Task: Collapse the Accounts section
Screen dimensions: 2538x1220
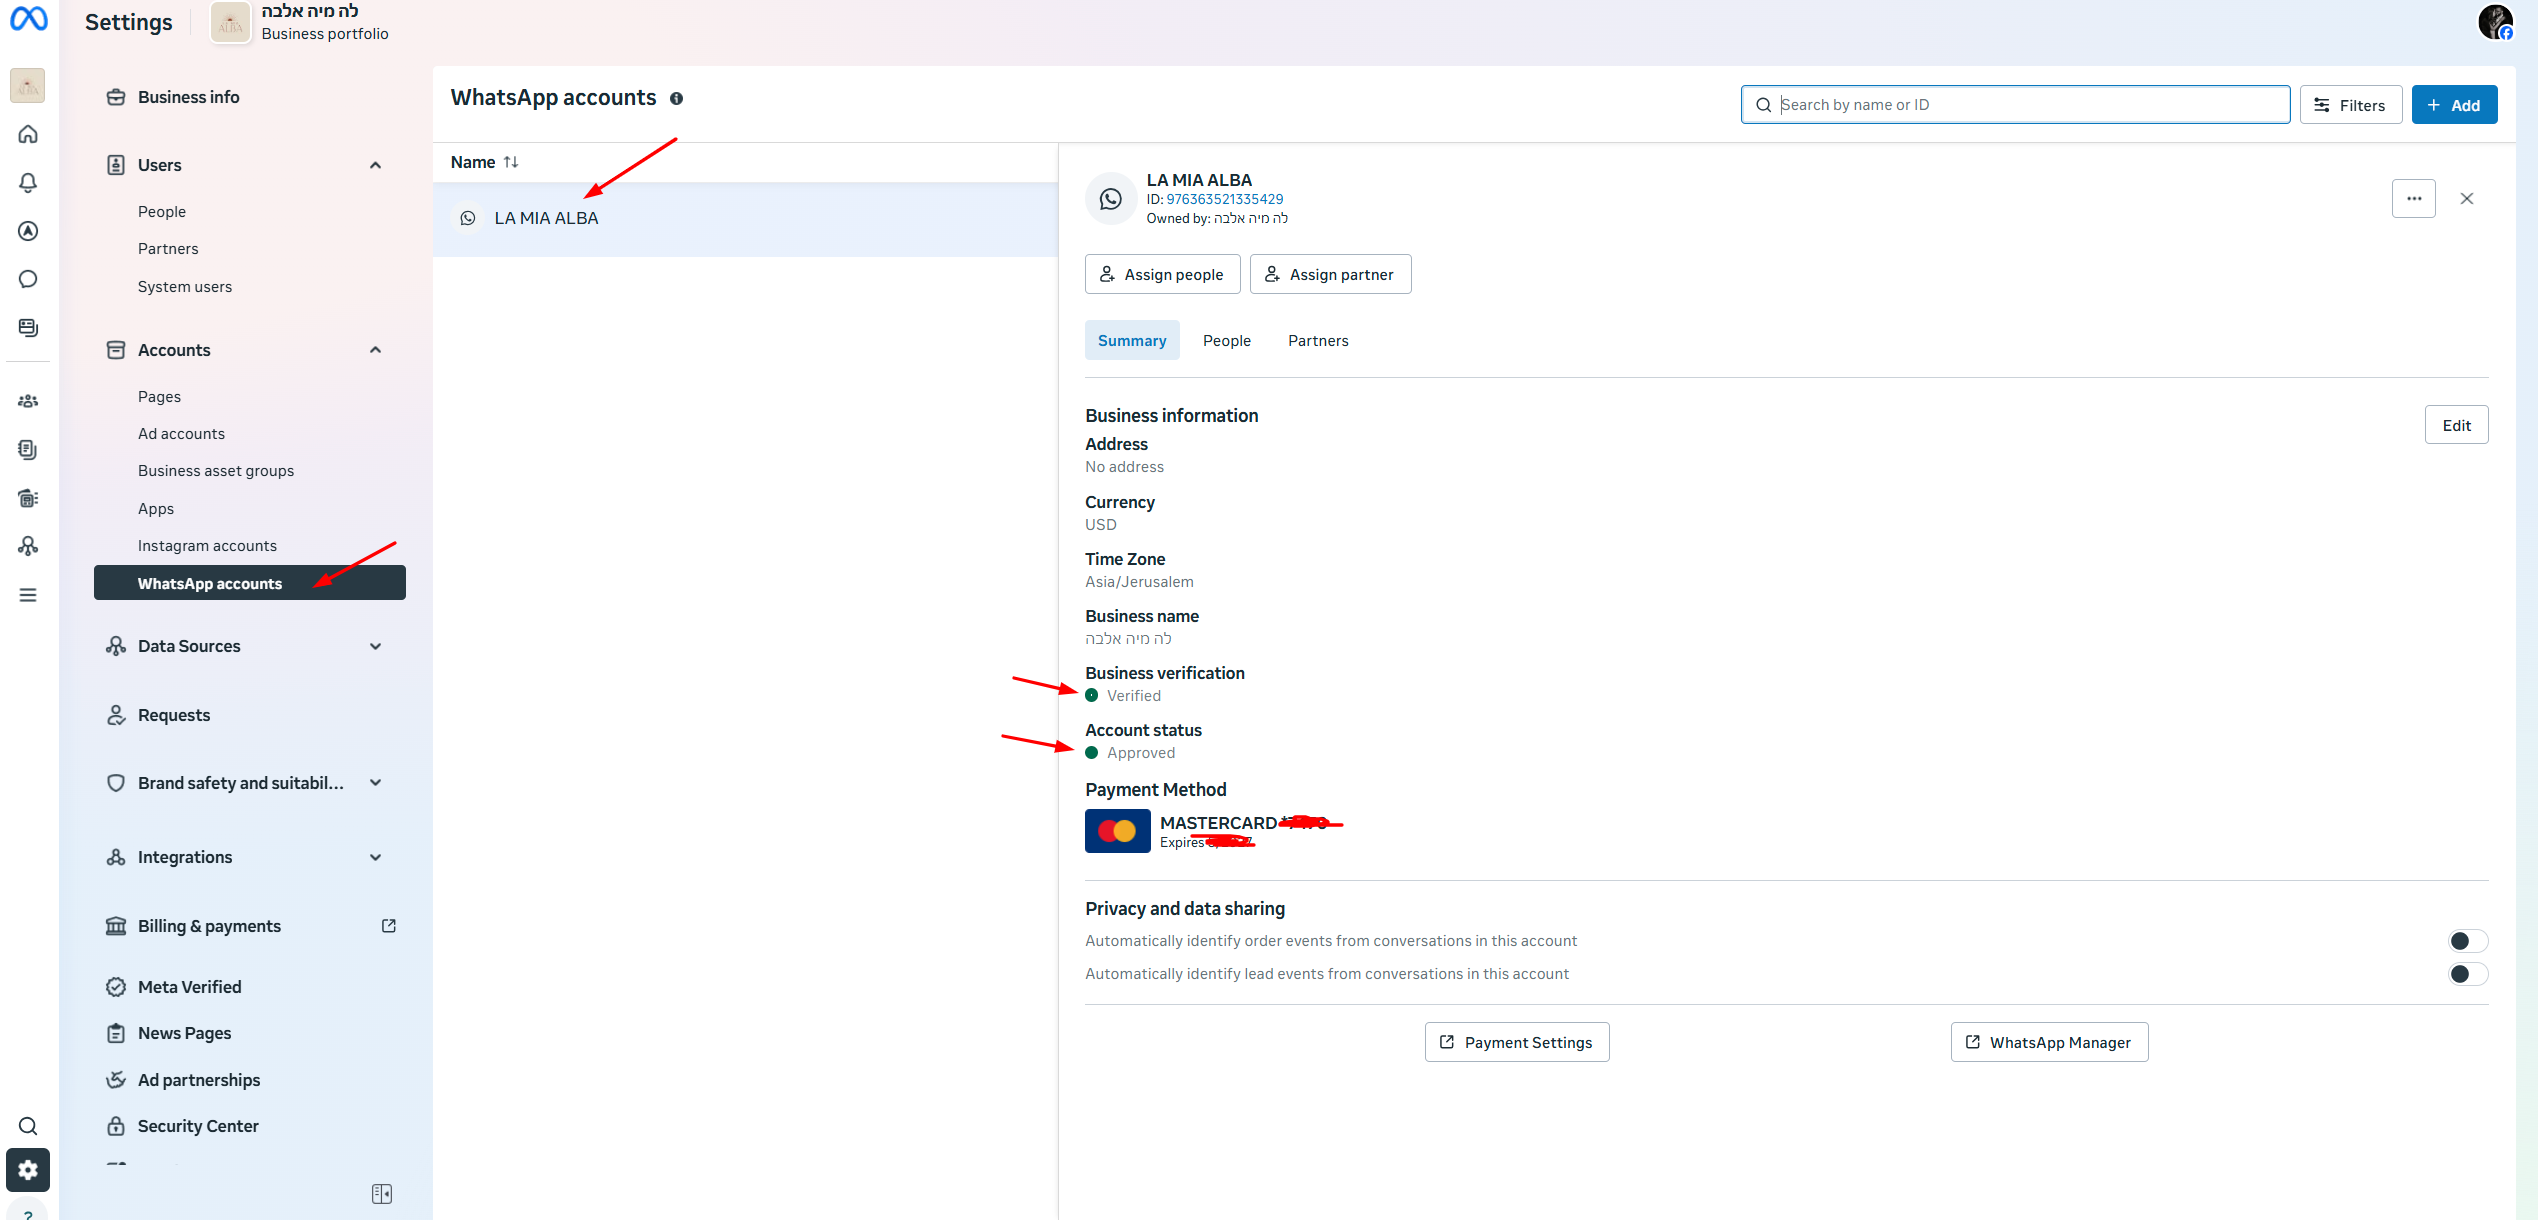Action: [x=375, y=350]
